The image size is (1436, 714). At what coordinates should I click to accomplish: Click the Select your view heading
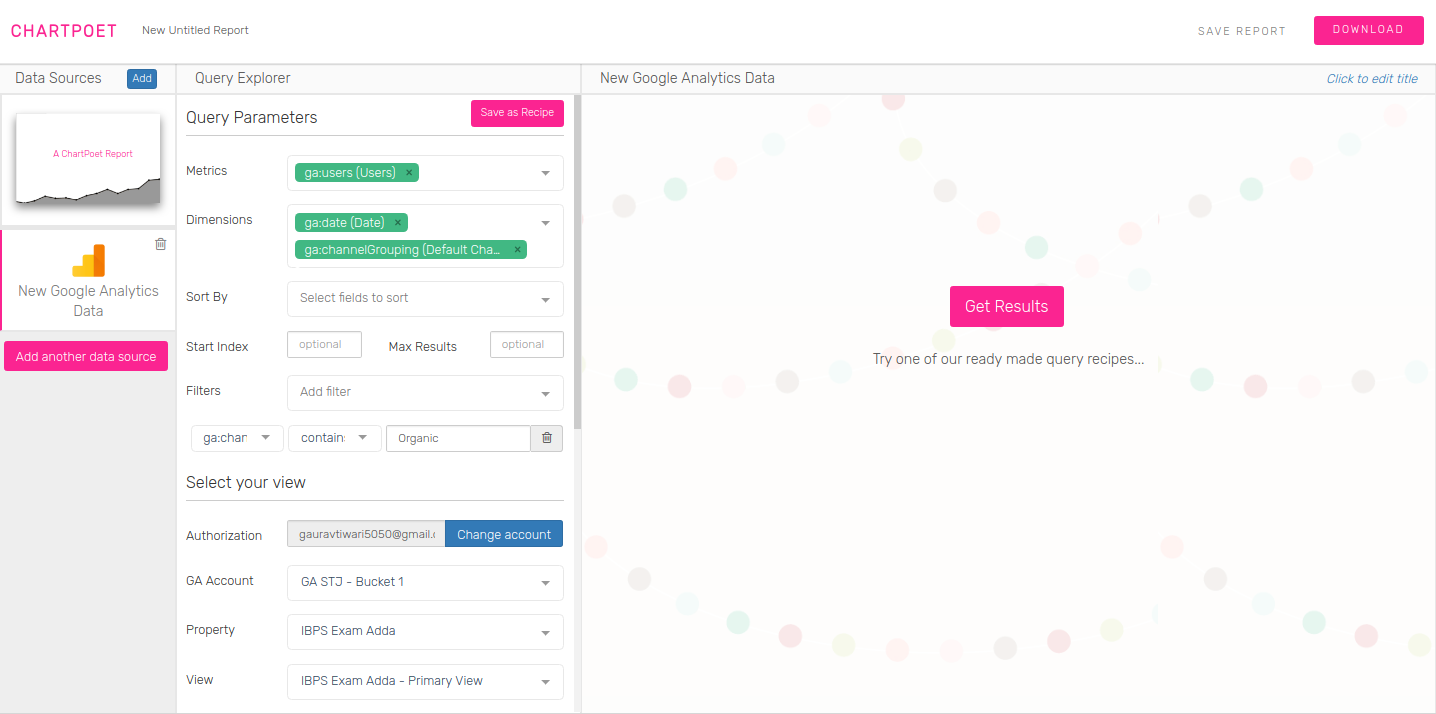click(246, 482)
